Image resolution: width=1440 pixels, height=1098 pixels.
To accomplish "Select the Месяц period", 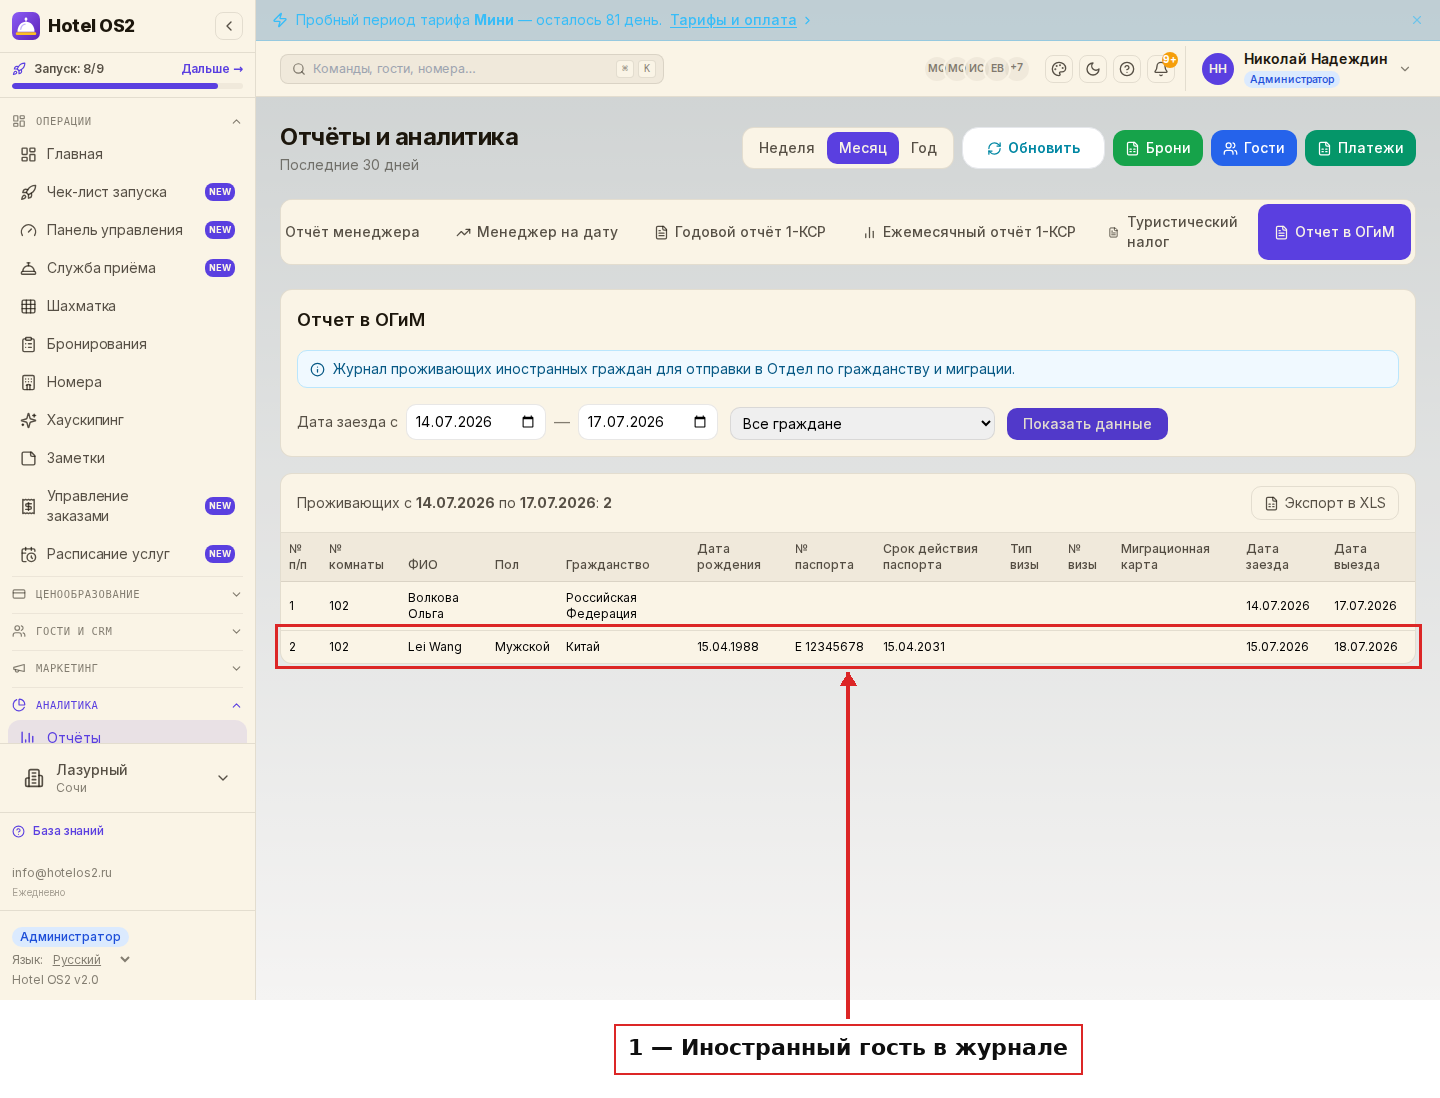I will pos(863,148).
